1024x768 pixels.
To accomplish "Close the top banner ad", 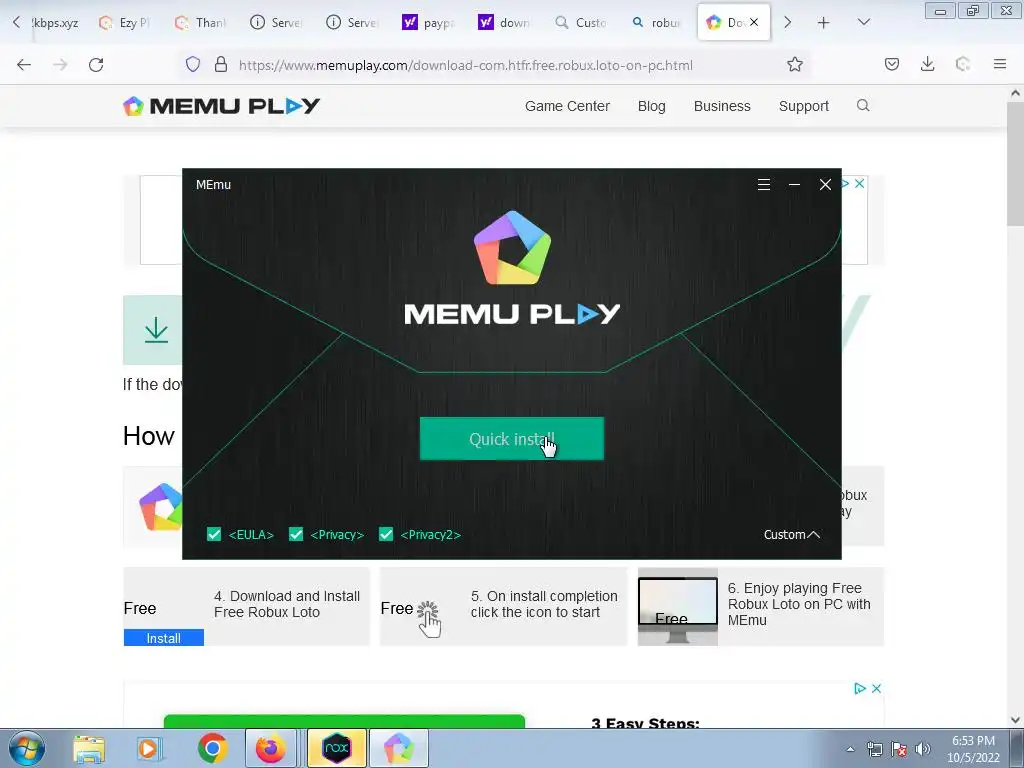I will click(x=859, y=184).
